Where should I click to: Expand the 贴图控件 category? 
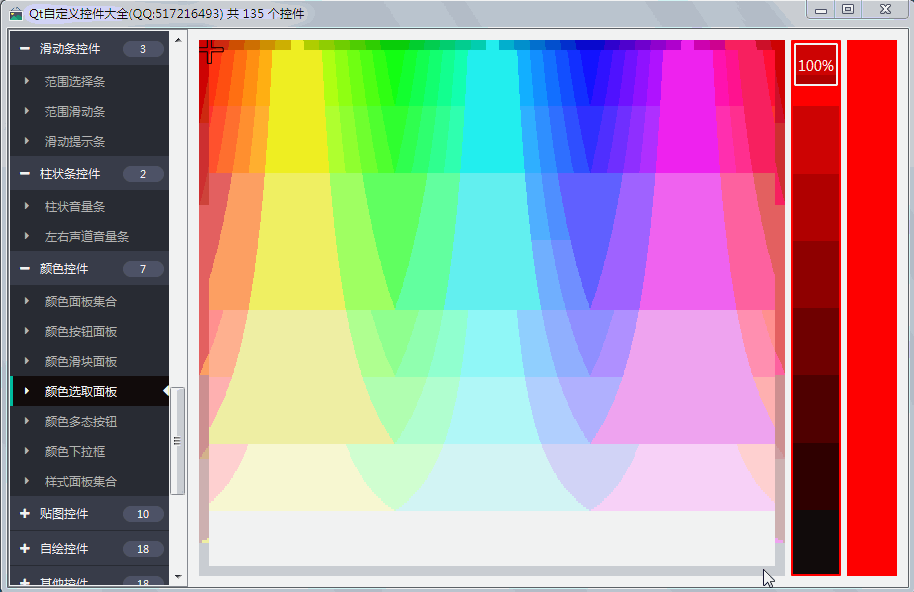click(64, 514)
